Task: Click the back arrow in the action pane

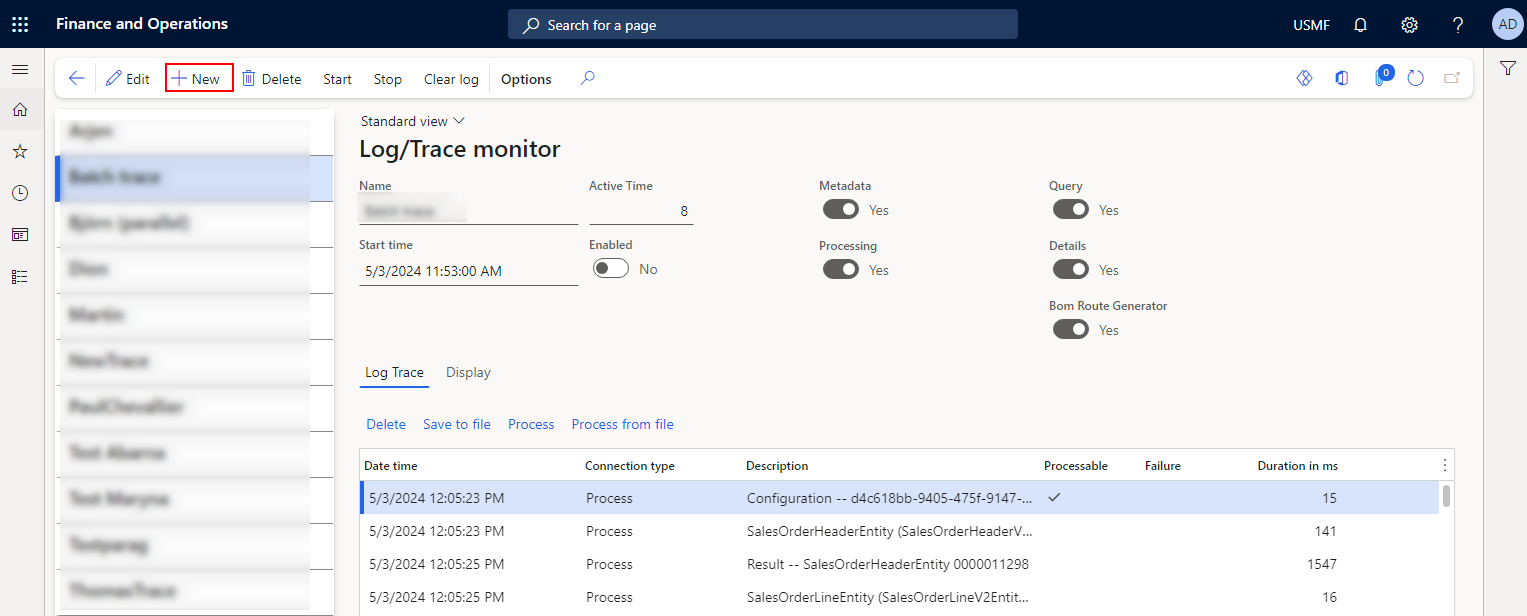Action: coord(76,79)
